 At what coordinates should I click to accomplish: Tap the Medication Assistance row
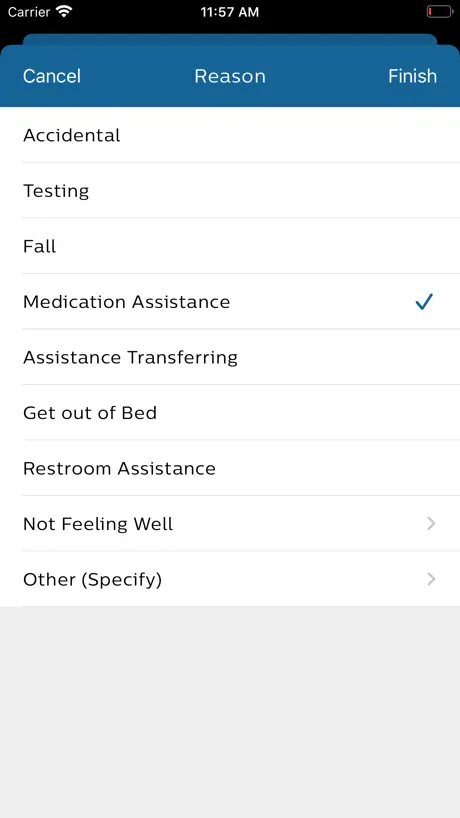coord(230,302)
